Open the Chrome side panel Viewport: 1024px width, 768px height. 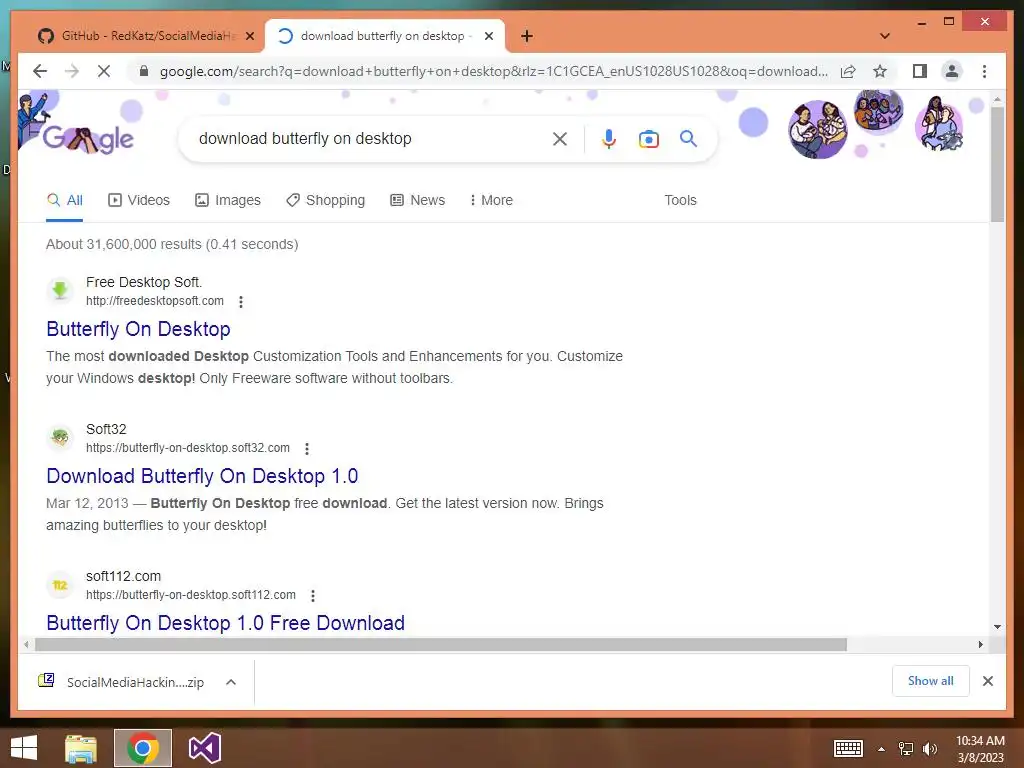920,71
